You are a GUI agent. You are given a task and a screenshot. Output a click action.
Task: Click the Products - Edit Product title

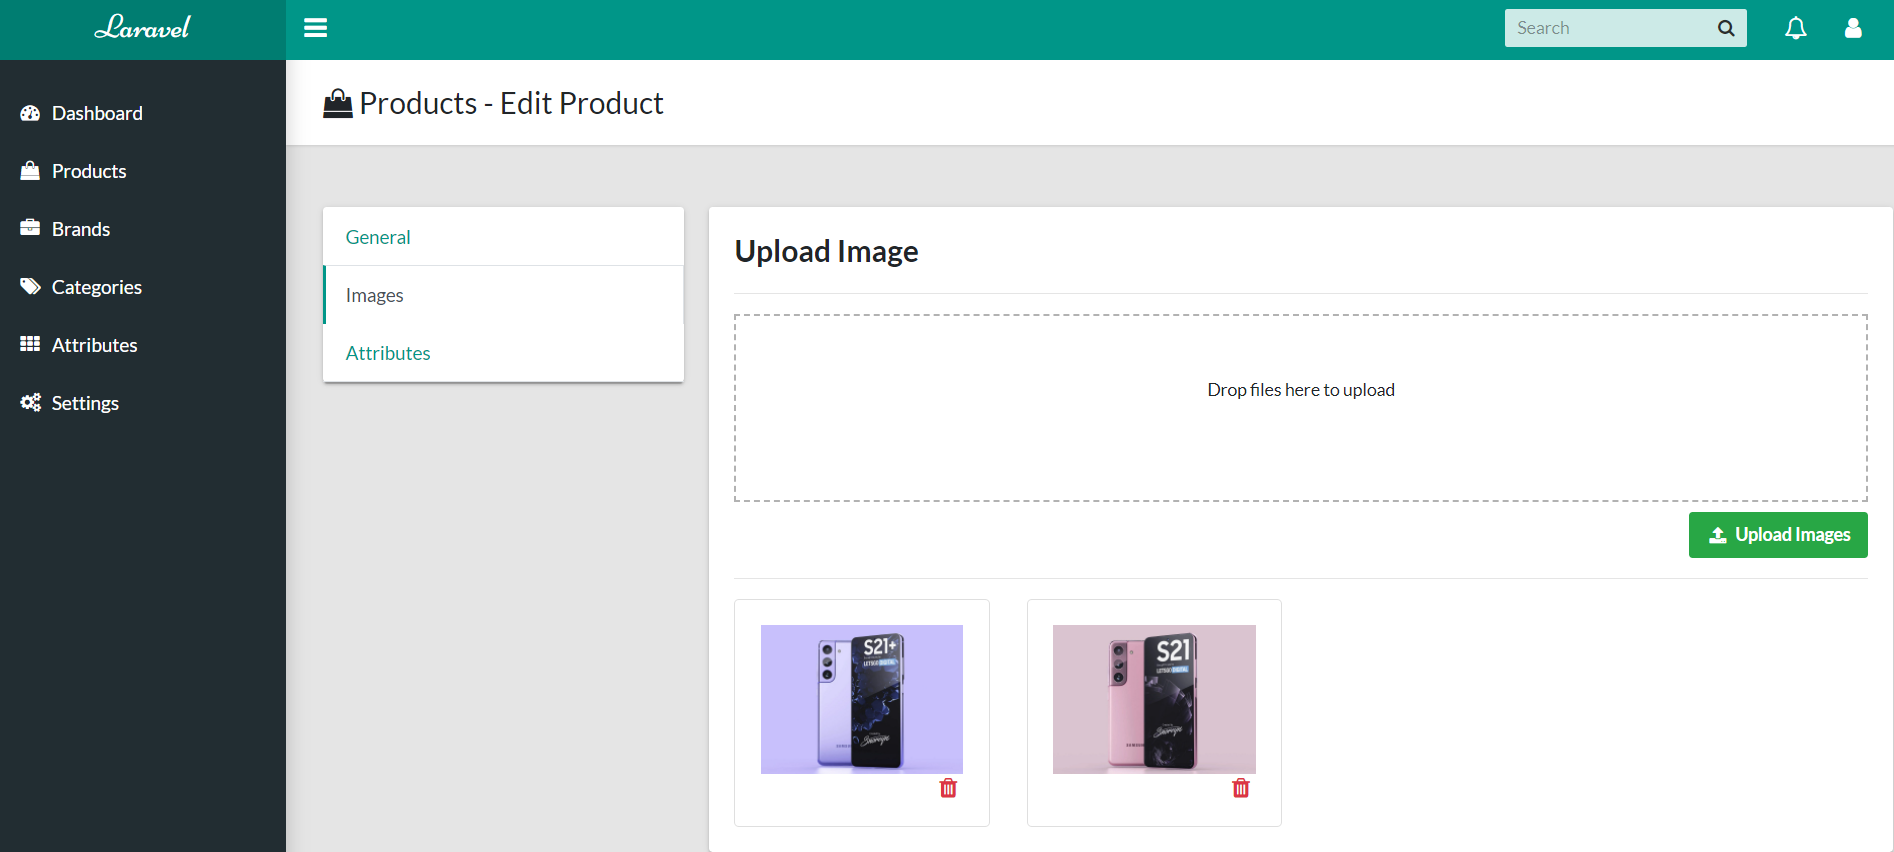tap(511, 103)
